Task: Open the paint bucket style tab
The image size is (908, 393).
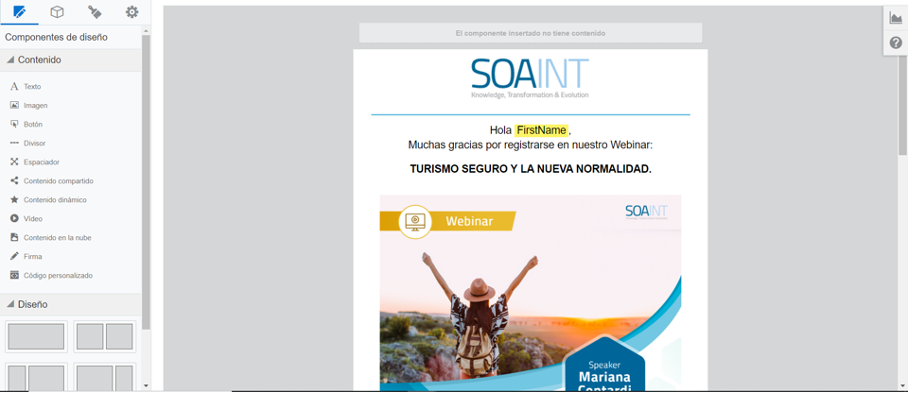Action: pyautogui.click(x=94, y=12)
